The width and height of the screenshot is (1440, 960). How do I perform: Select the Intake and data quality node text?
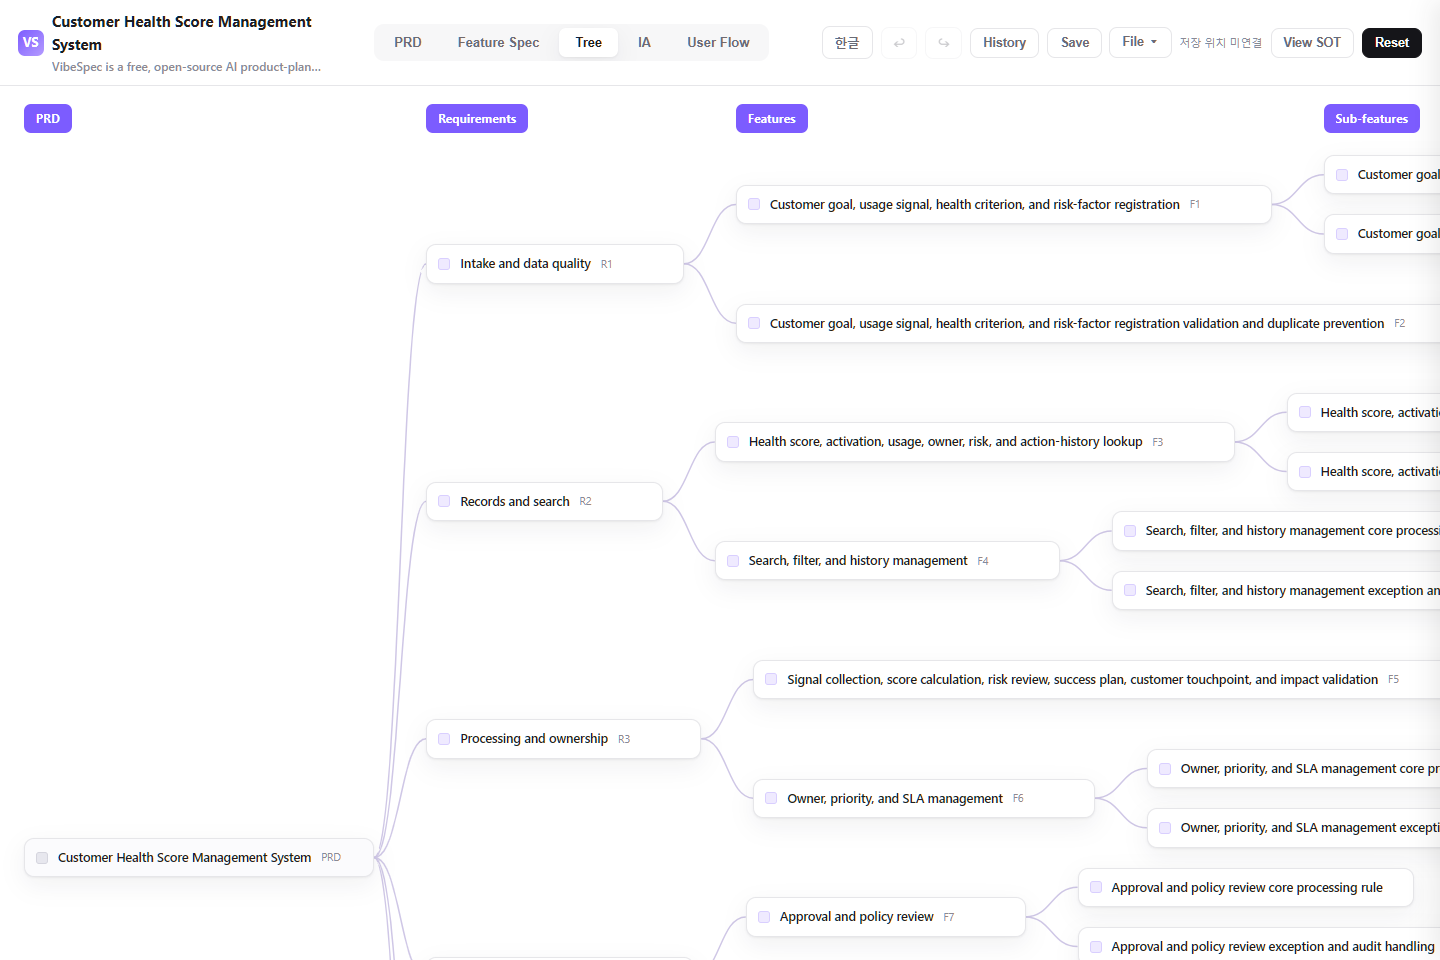pyautogui.click(x=525, y=264)
